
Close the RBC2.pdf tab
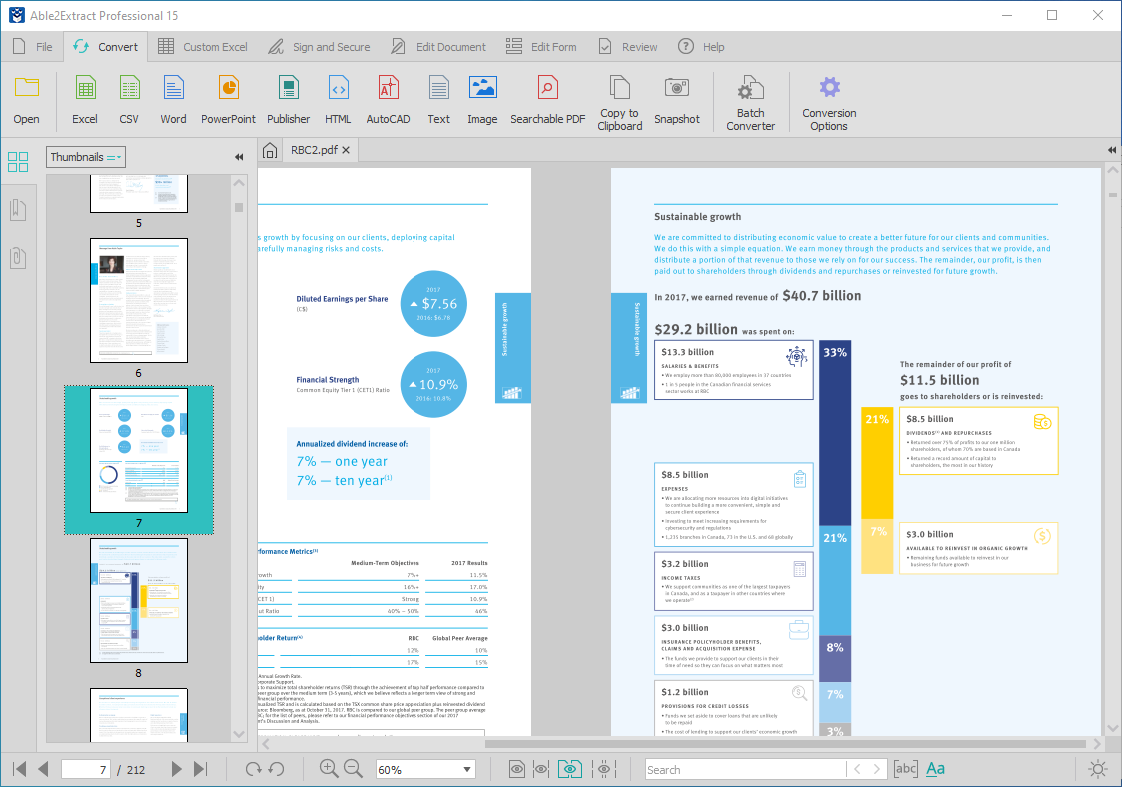pos(346,150)
